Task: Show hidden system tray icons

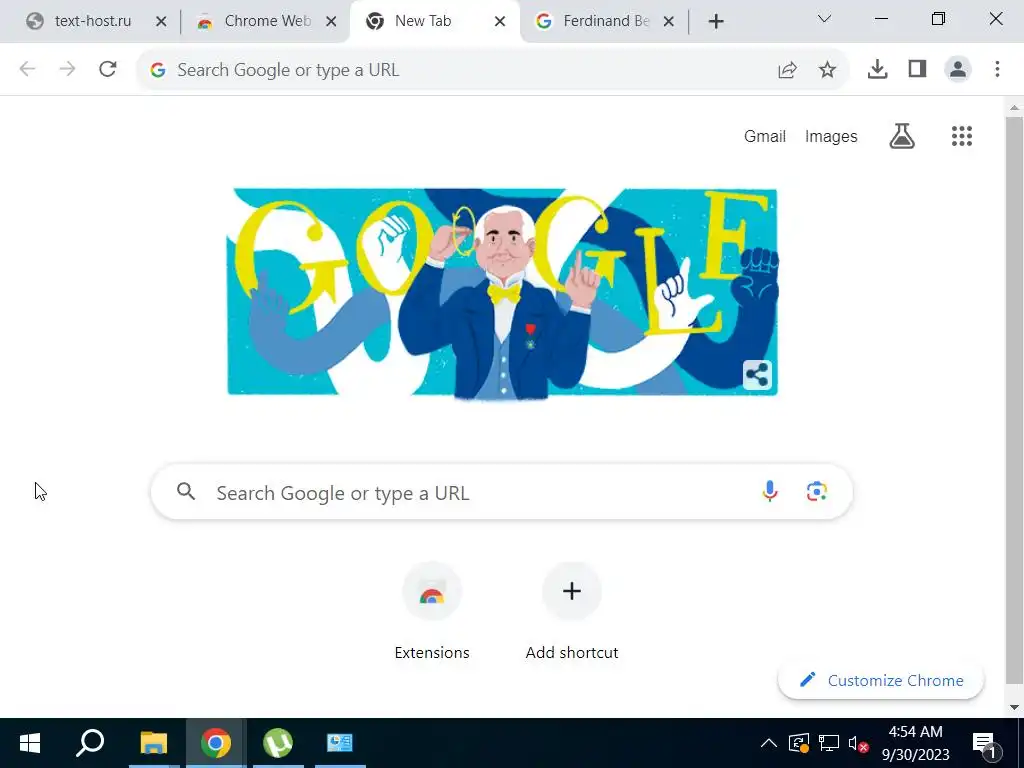Action: click(769, 743)
